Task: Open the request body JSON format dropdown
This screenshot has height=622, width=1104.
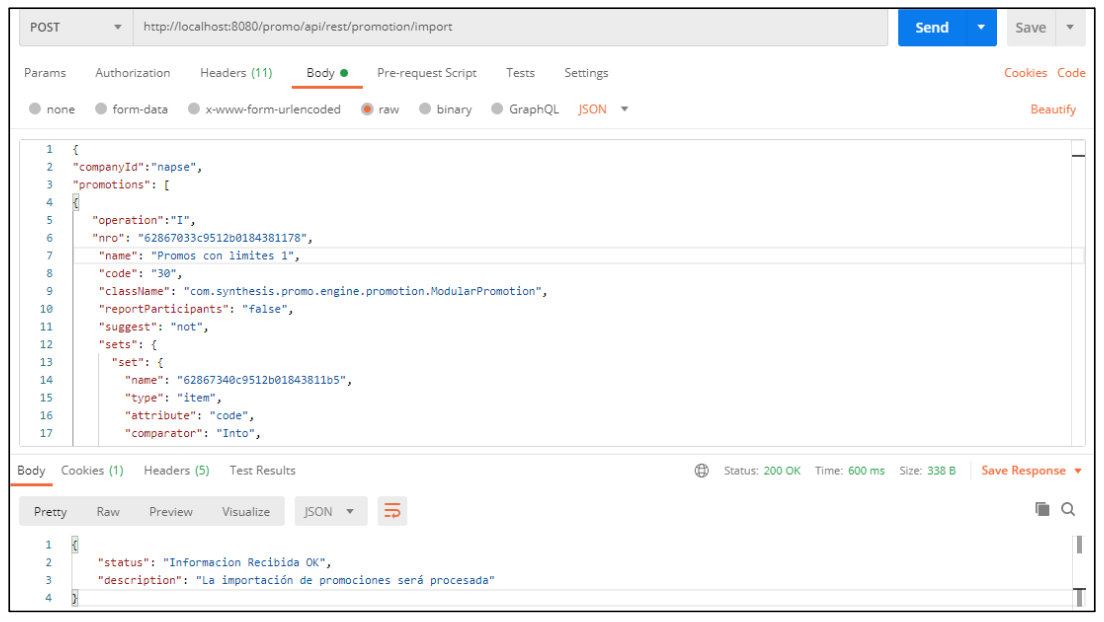Action: click(x=603, y=109)
